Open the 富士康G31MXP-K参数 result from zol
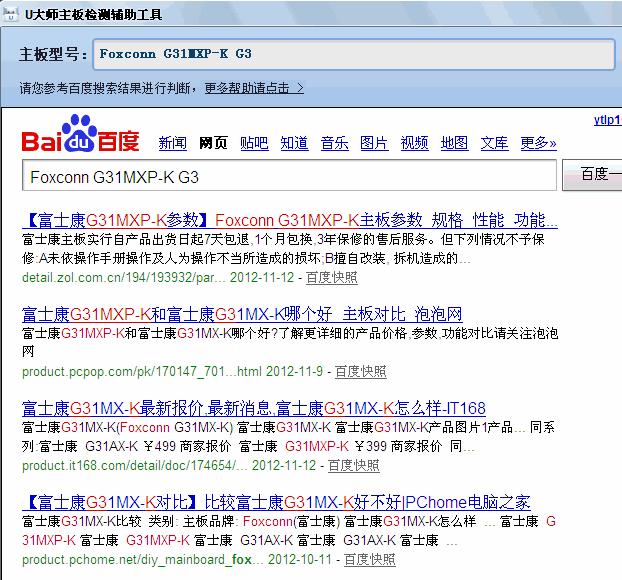The width and height of the screenshot is (622, 580). click(x=289, y=220)
